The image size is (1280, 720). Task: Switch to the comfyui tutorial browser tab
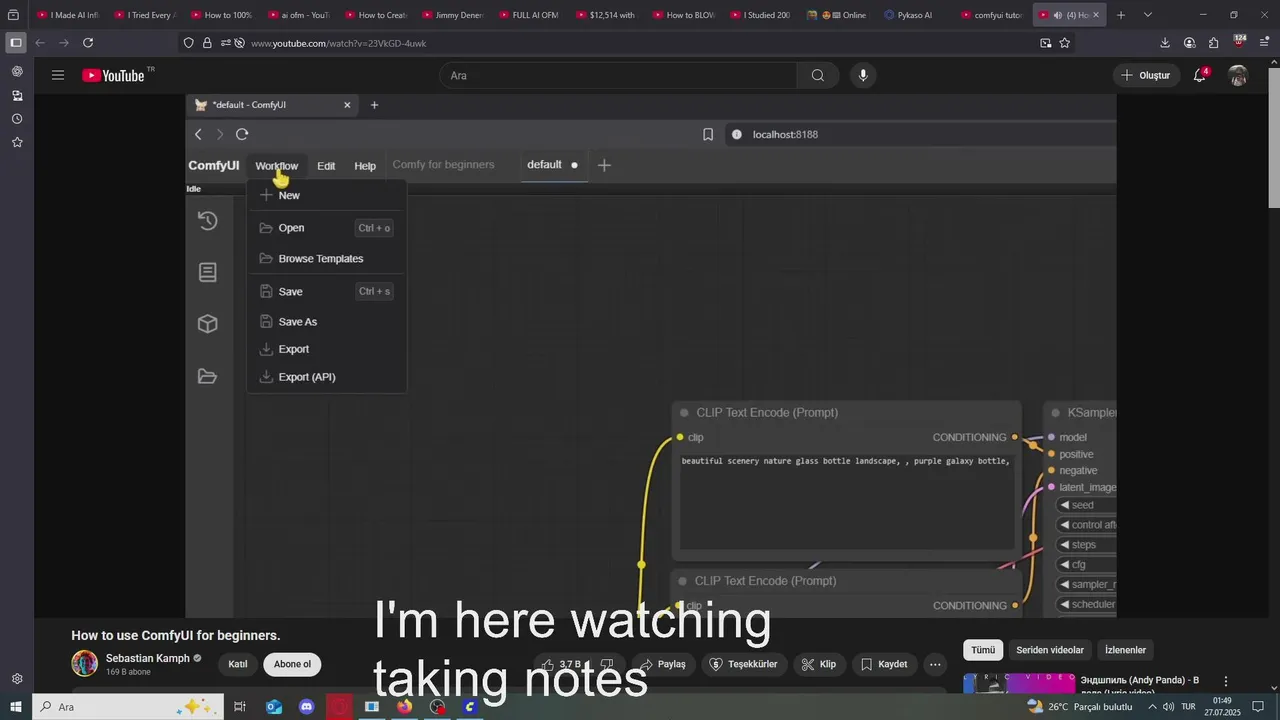(990, 15)
